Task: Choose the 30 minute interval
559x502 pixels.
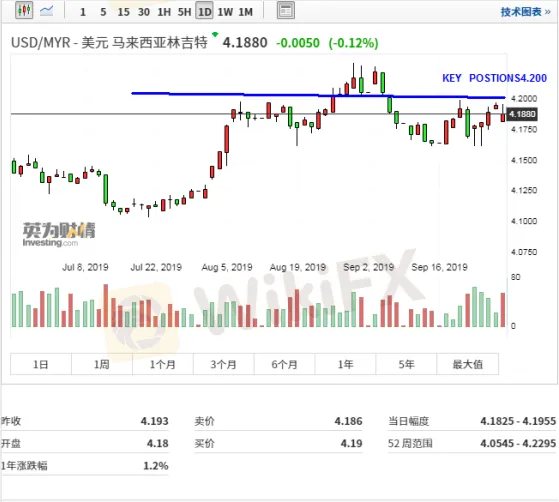Action: (144, 12)
